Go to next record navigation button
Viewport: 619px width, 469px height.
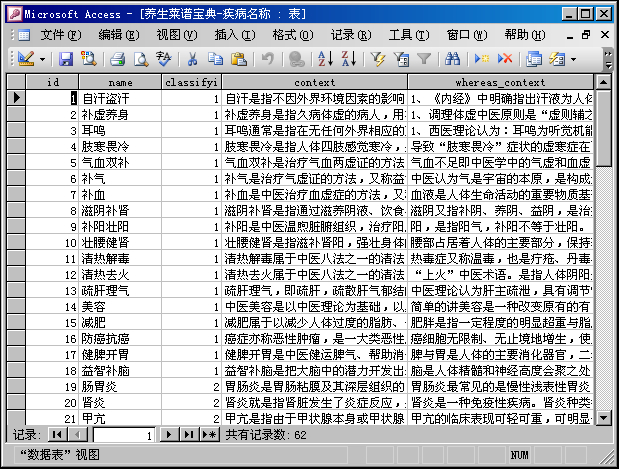point(169,435)
